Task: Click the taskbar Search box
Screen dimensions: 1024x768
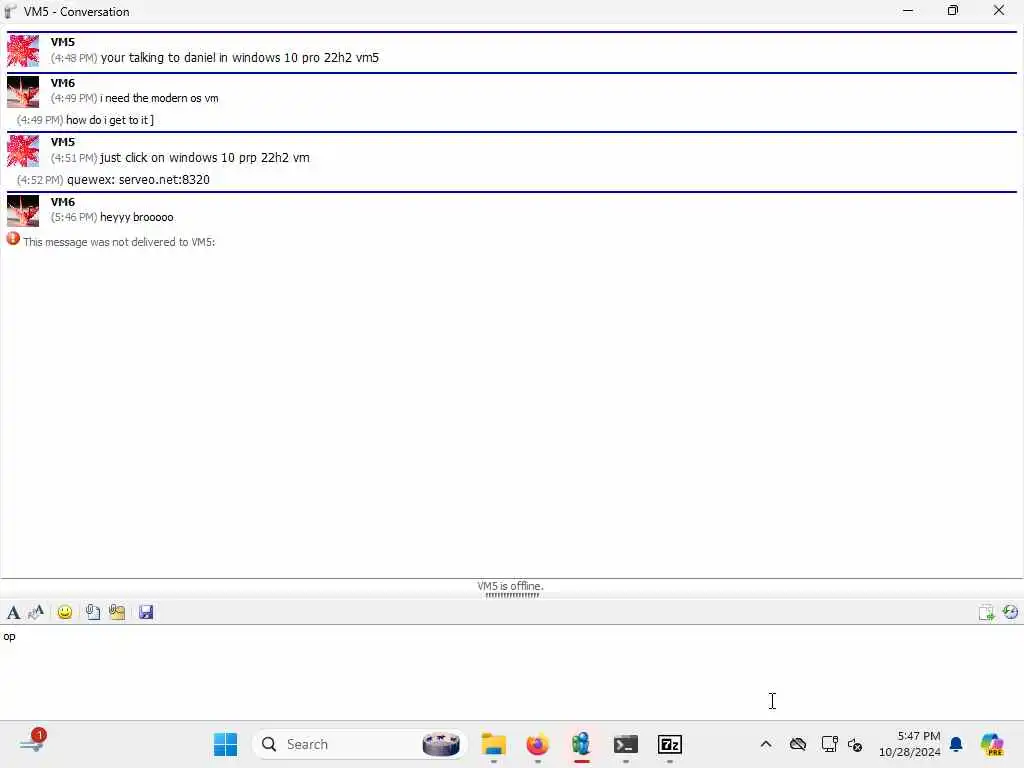Action: 360,744
